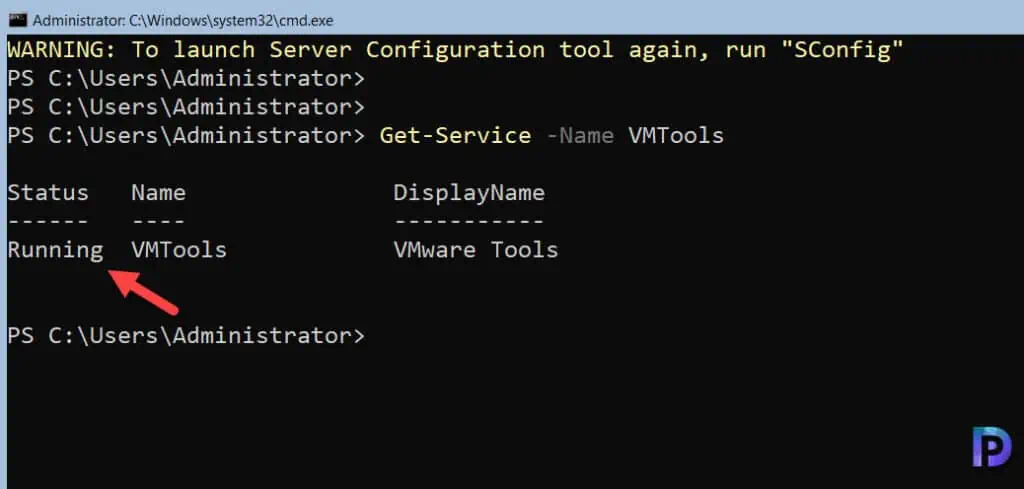This screenshot has height=489, width=1024.
Task: Select the 'Get-Service' command text
Action: coord(455,135)
